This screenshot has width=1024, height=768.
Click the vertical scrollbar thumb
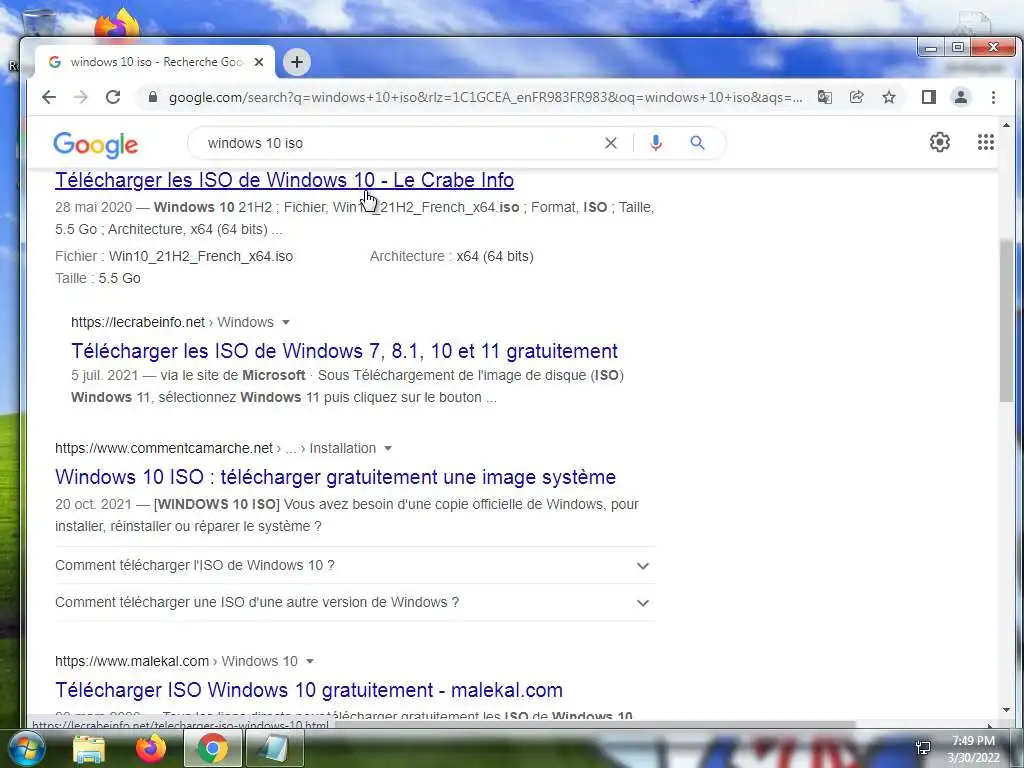(x=1006, y=320)
